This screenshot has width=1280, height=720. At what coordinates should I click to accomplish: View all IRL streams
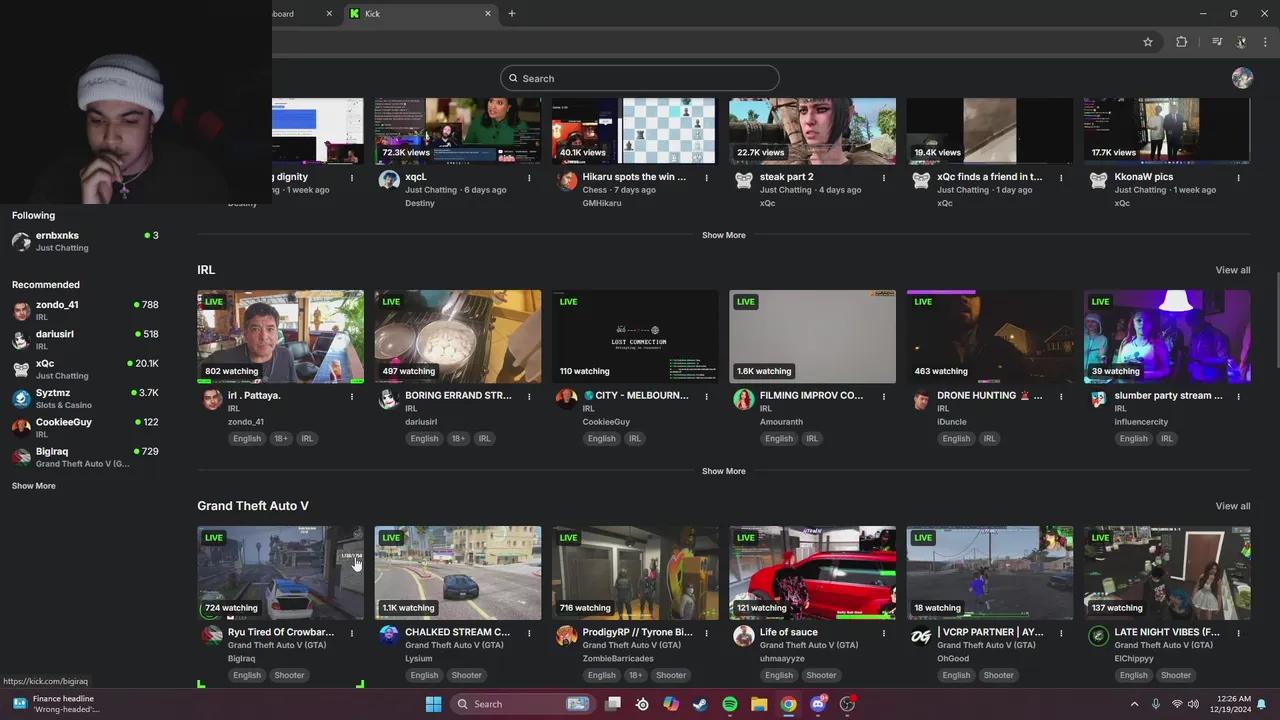click(1232, 270)
